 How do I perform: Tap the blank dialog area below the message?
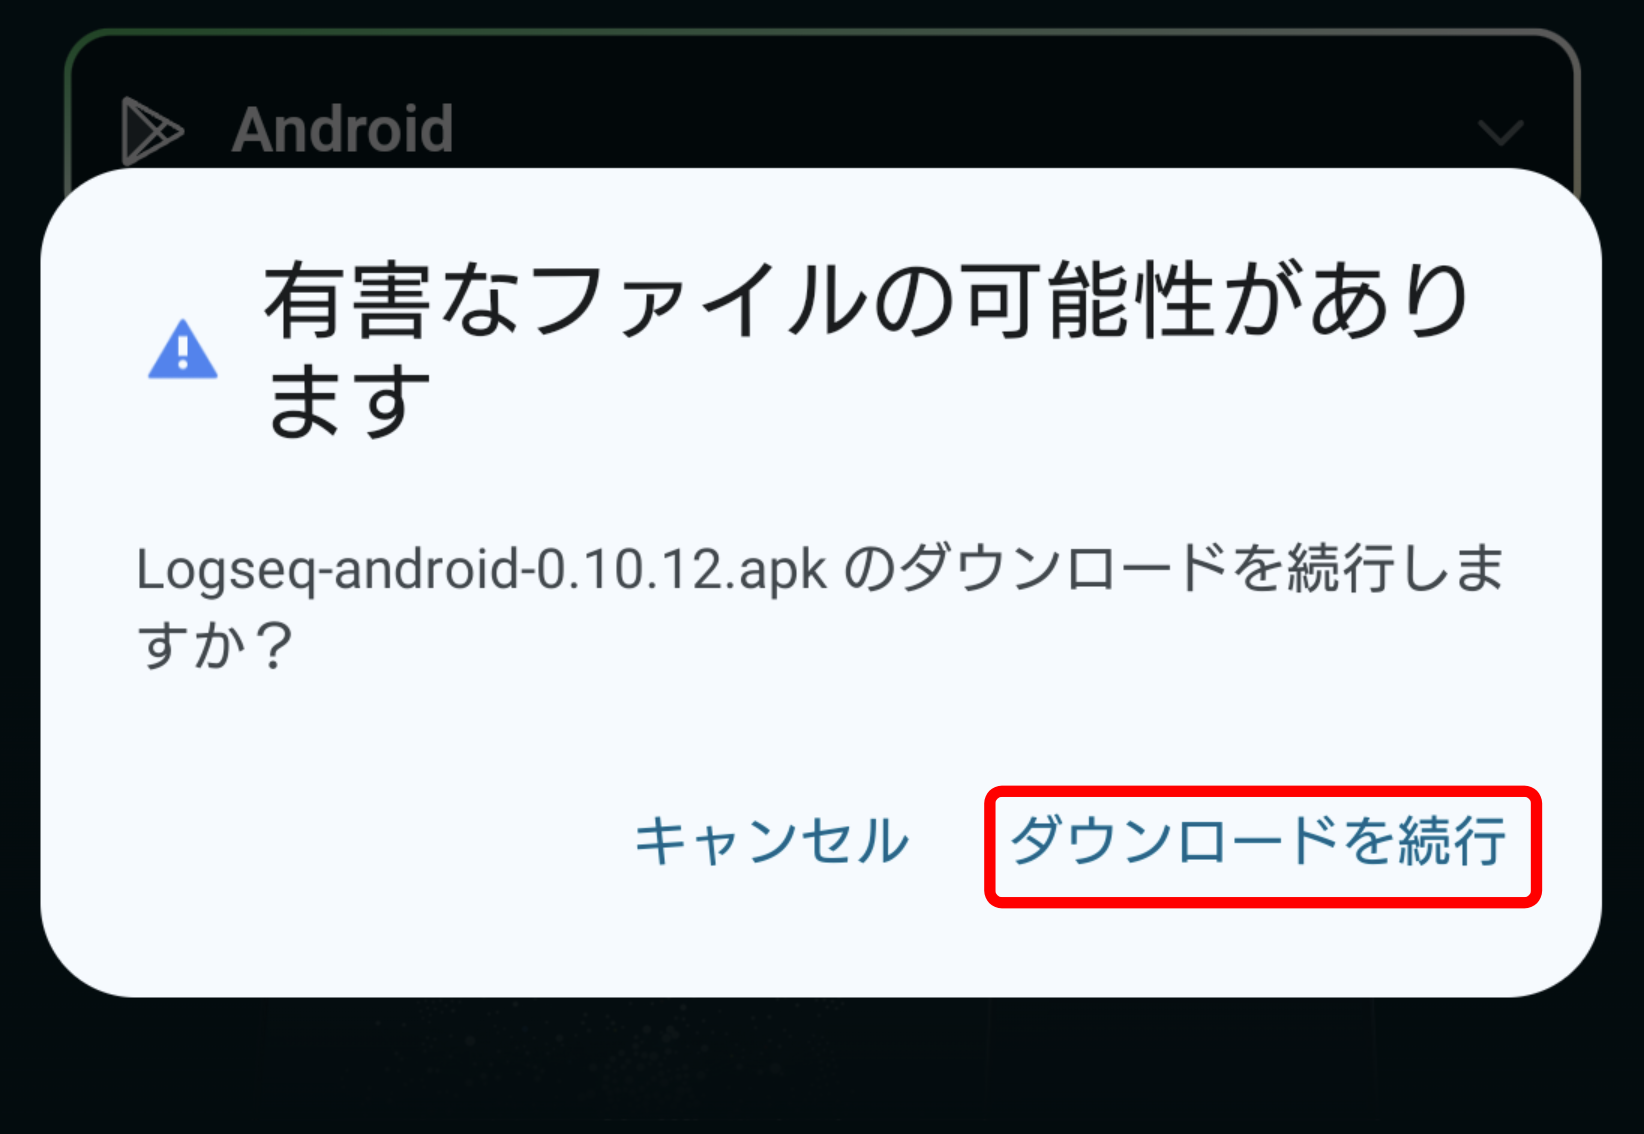click(x=820, y=730)
